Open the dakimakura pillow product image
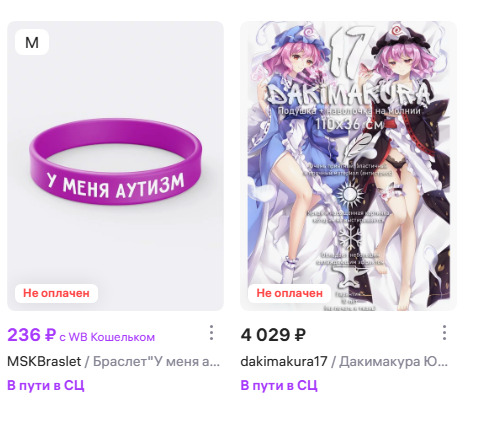Viewport: 484px width, 430px height. click(x=349, y=166)
